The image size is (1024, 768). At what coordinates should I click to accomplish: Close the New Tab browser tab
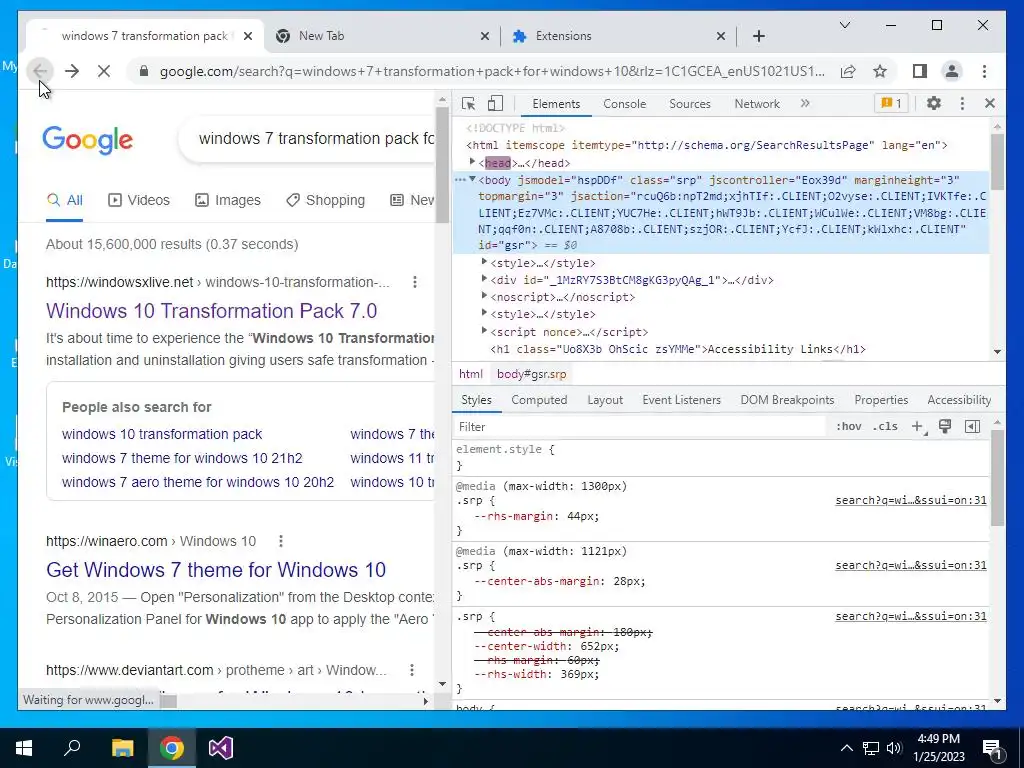[x=485, y=36]
